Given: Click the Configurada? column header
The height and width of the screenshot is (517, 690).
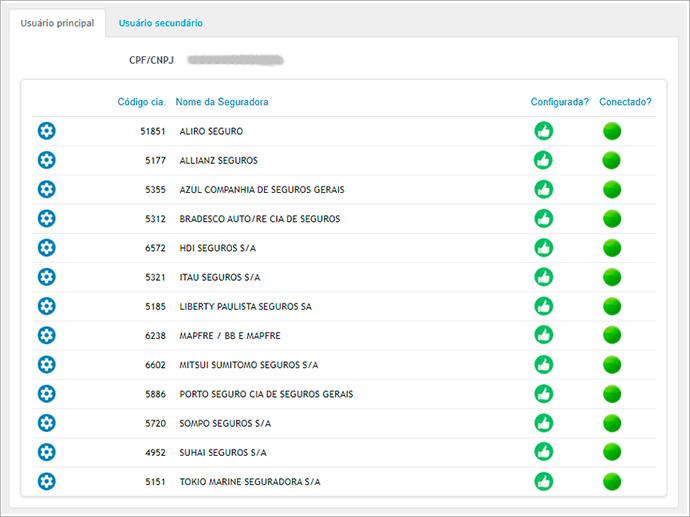Looking at the screenshot, I should coord(559,102).
